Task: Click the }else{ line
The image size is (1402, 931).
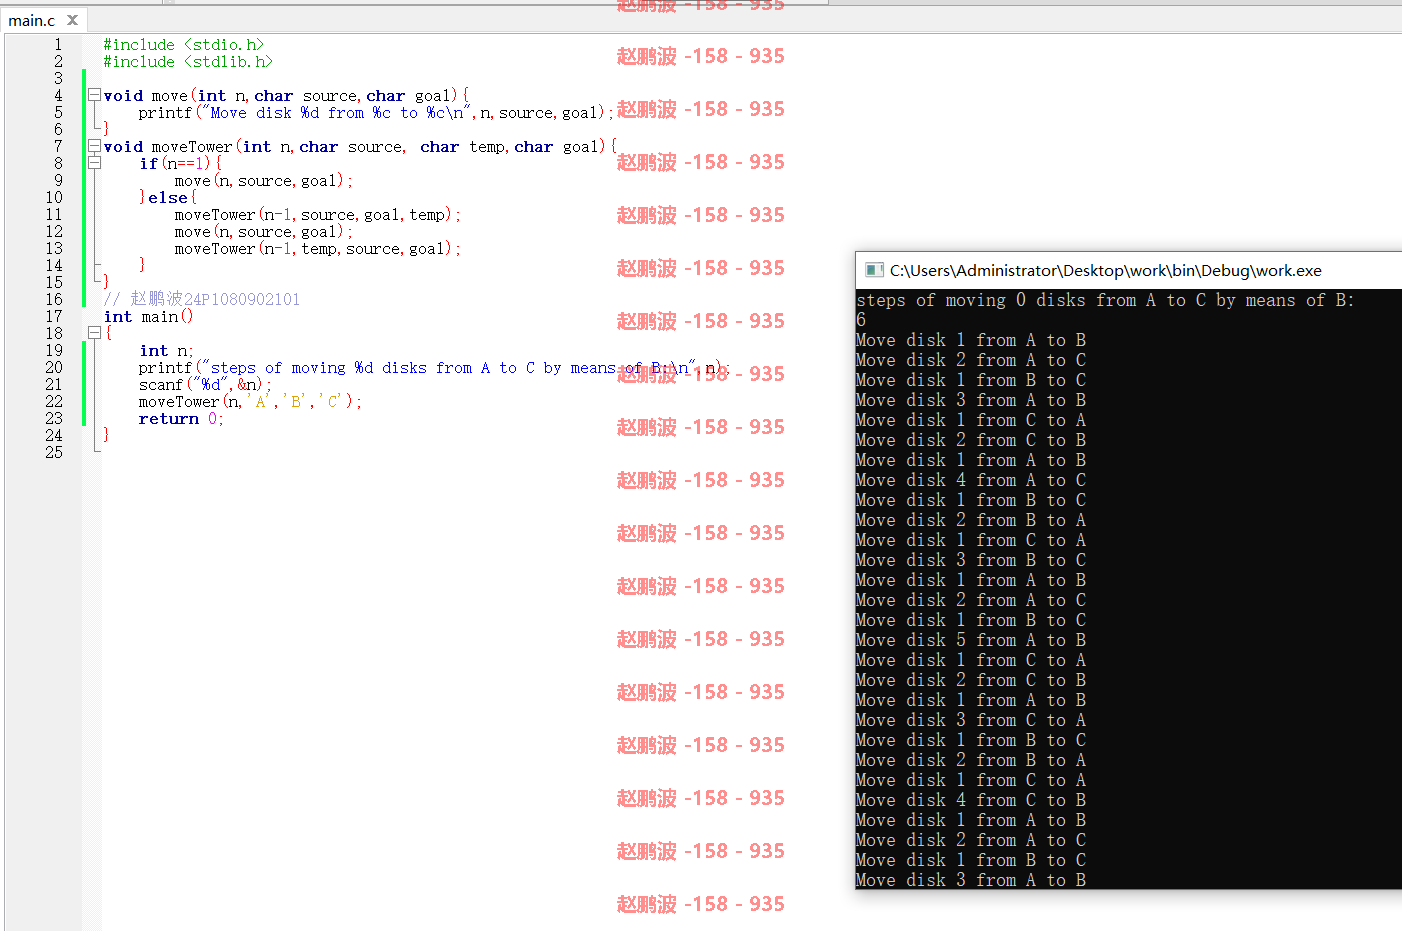Action: pyautogui.click(x=167, y=197)
